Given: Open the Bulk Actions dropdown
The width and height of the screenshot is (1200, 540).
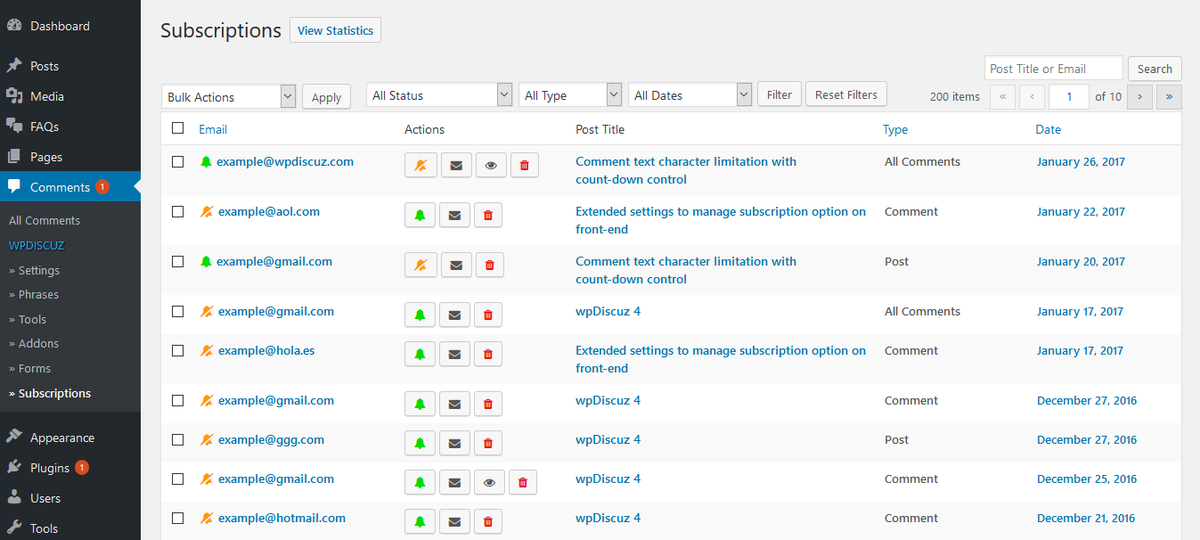Looking at the screenshot, I should [229, 96].
